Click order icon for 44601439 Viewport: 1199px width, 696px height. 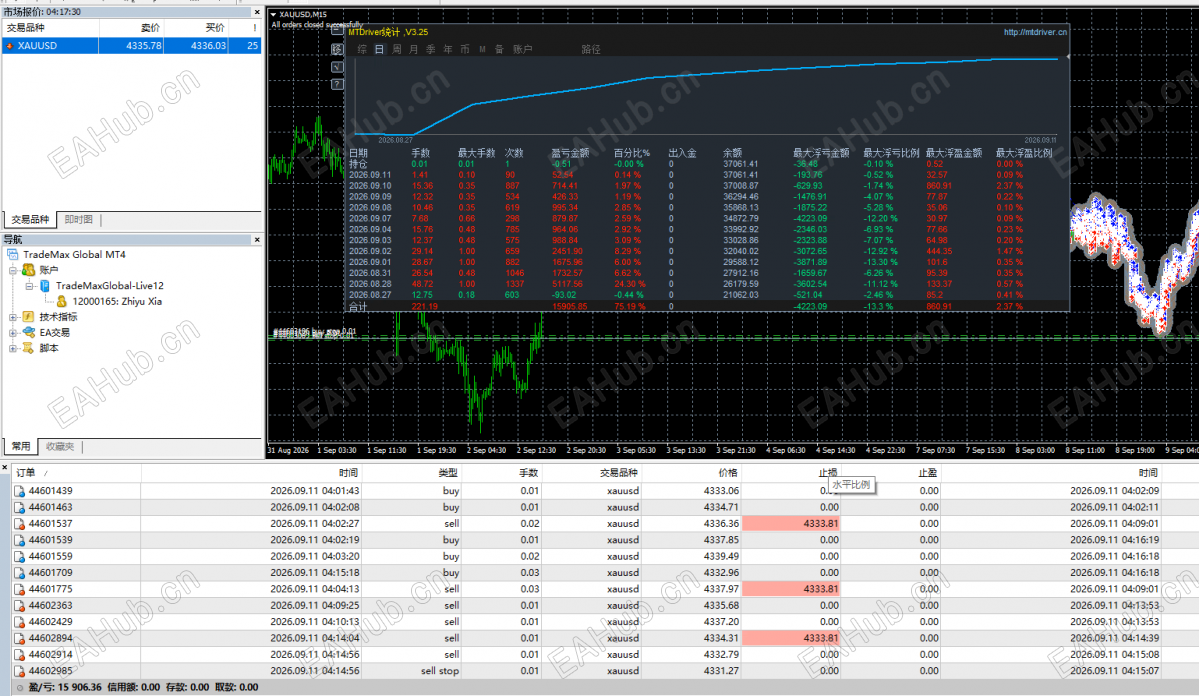tap(20, 491)
